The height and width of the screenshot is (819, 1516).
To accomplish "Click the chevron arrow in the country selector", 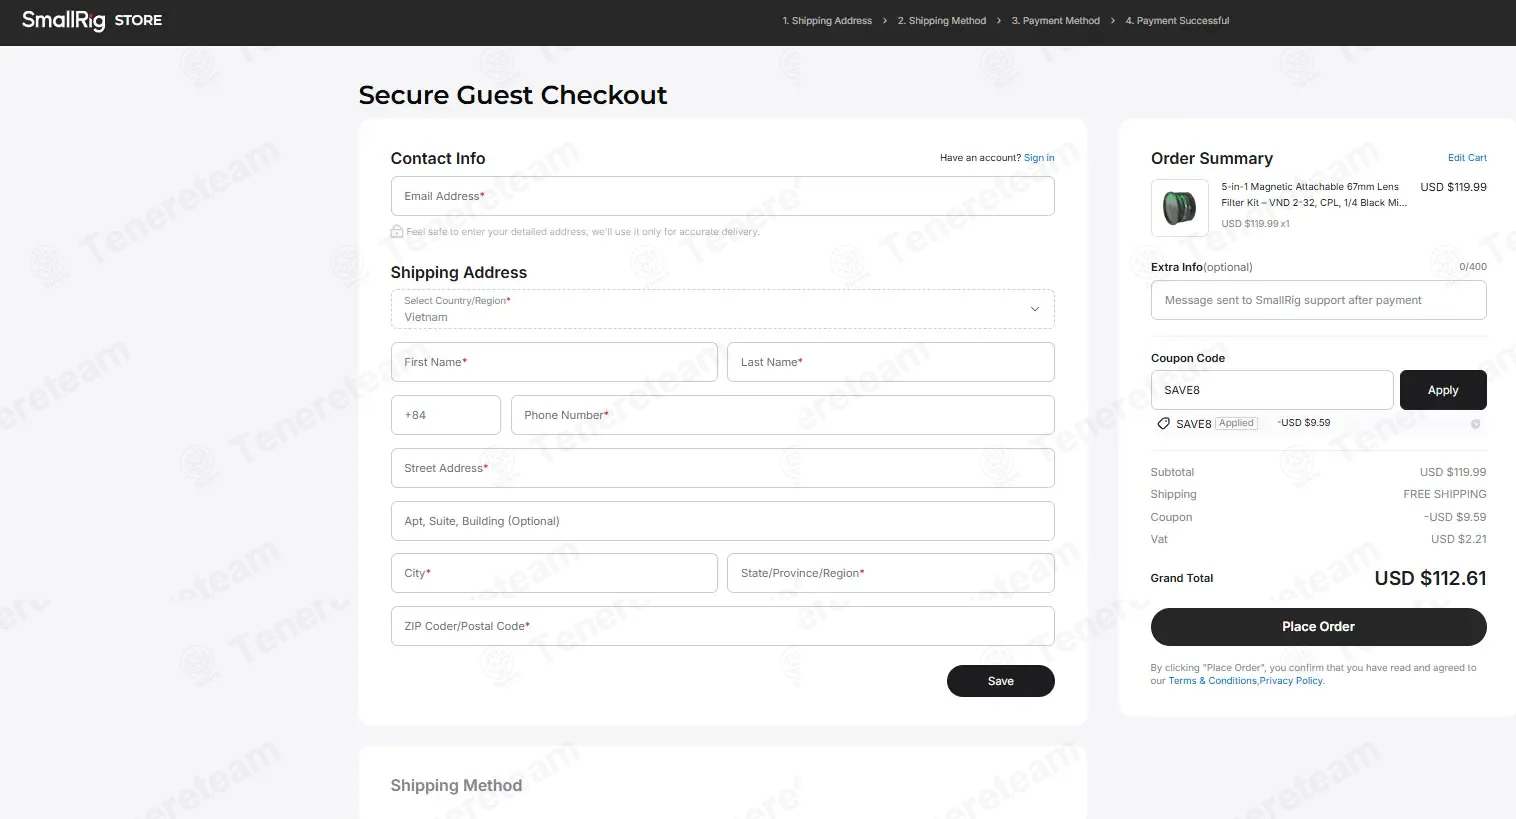I will [x=1035, y=309].
